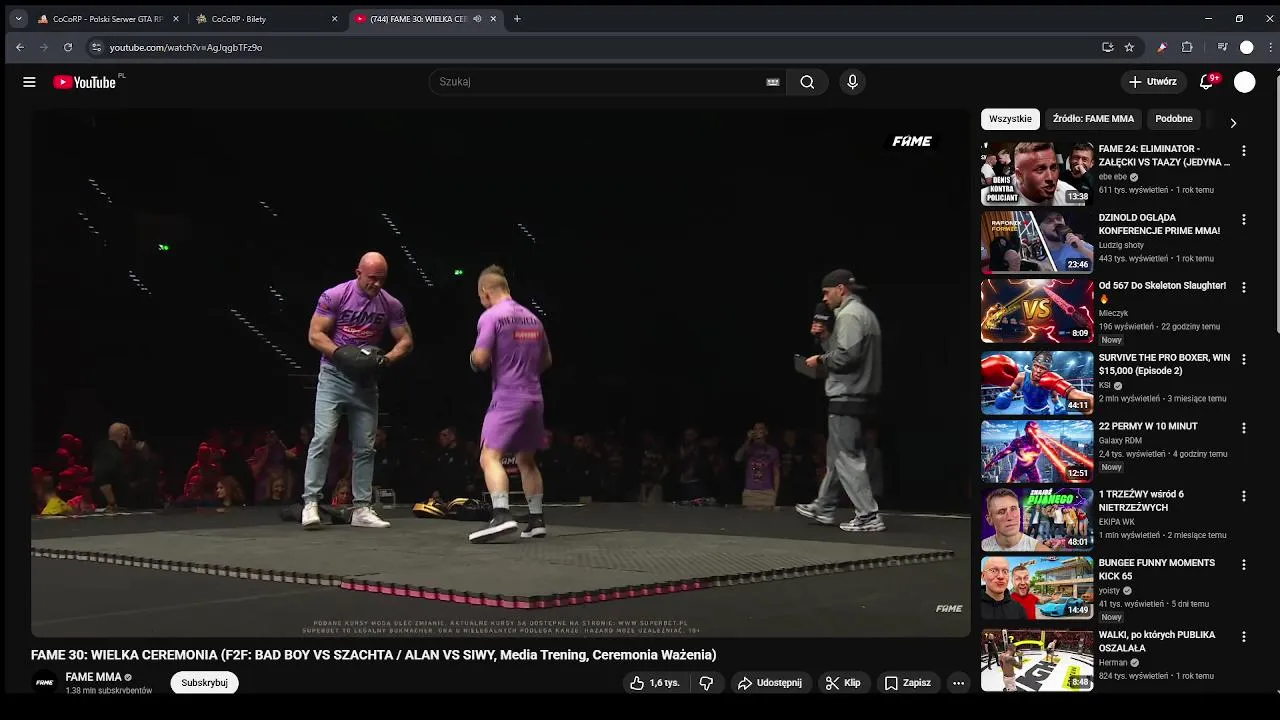Open options for 22 PERMY W 10 MINUT
Screen dimensions: 1280x720
coord(1244,428)
